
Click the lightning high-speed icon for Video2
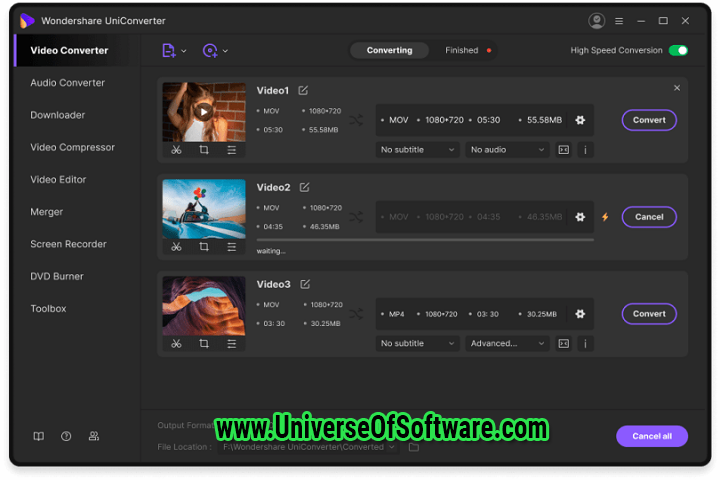(605, 217)
